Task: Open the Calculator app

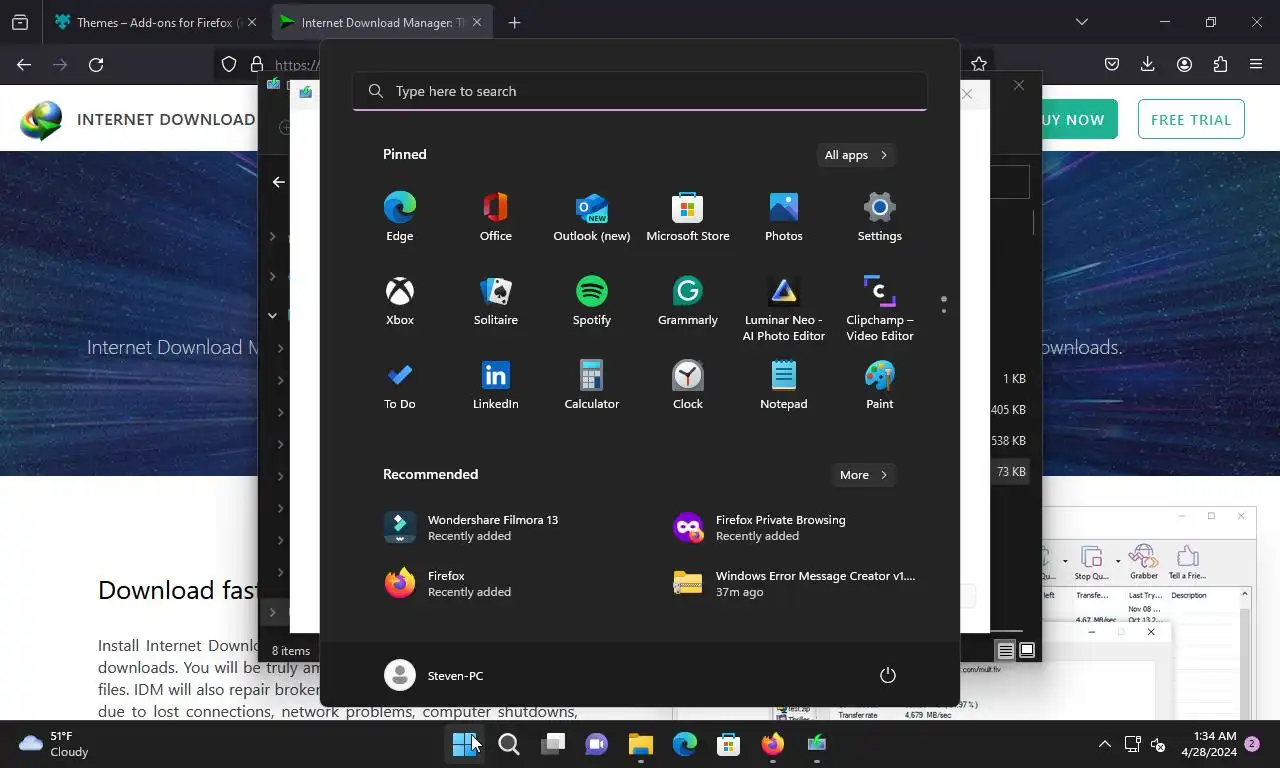Action: 592,385
